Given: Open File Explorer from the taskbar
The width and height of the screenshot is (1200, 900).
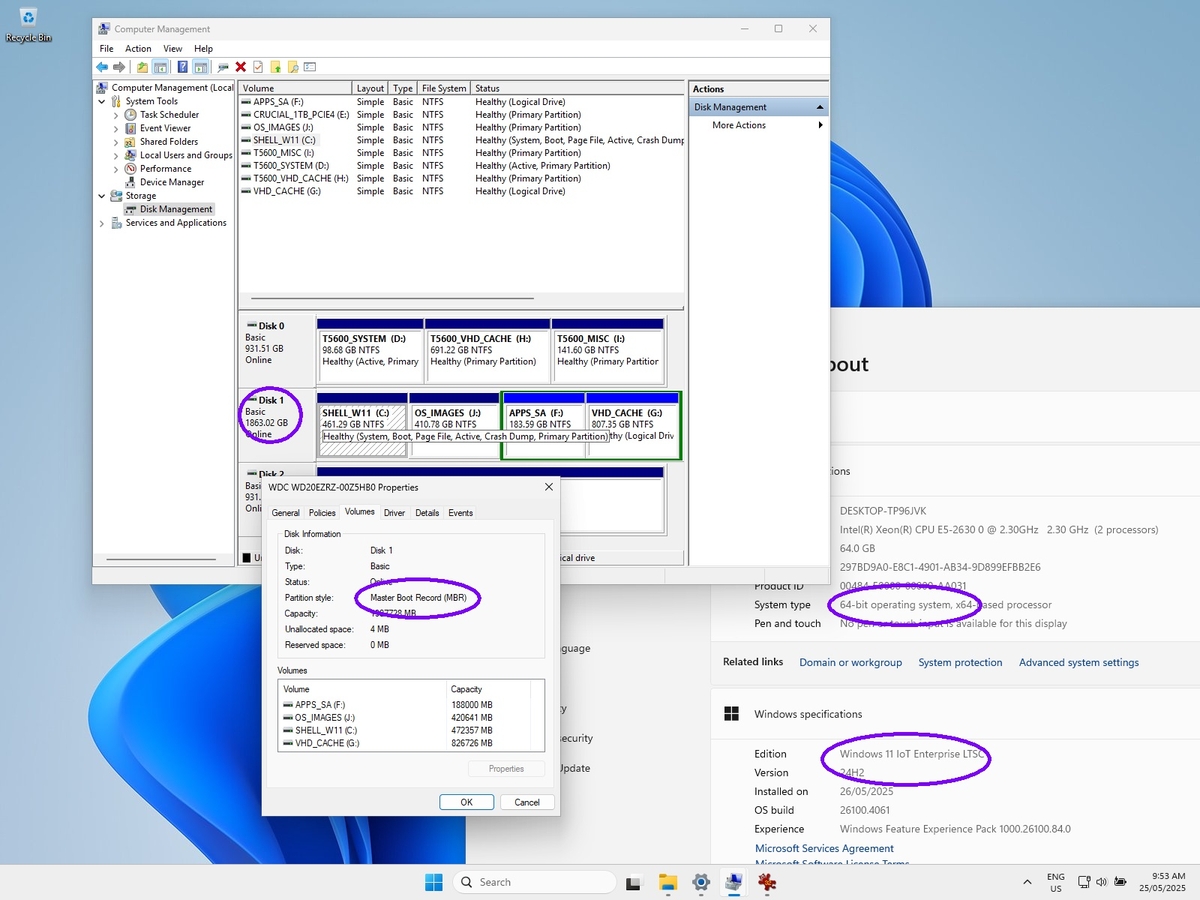Looking at the screenshot, I should (x=667, y=882).
